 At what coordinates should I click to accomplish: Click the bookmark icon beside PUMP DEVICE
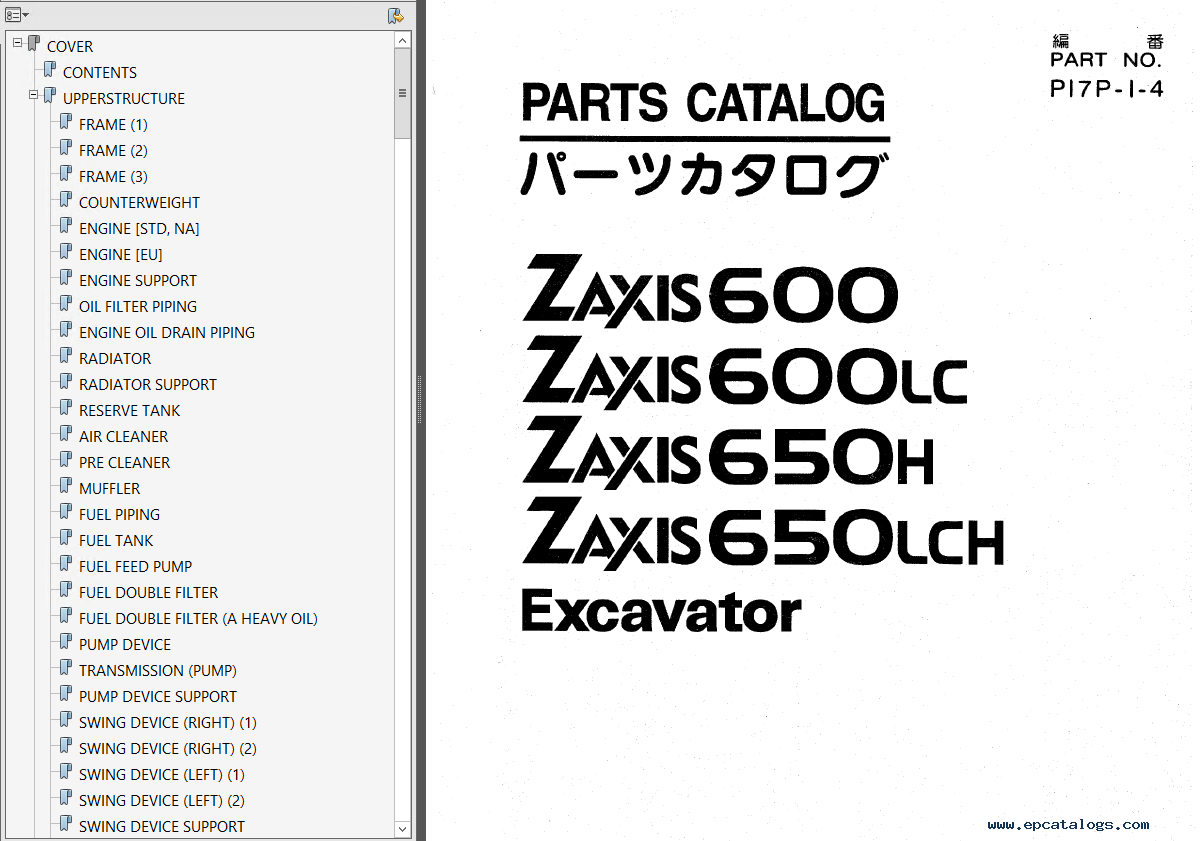point(66,643)
